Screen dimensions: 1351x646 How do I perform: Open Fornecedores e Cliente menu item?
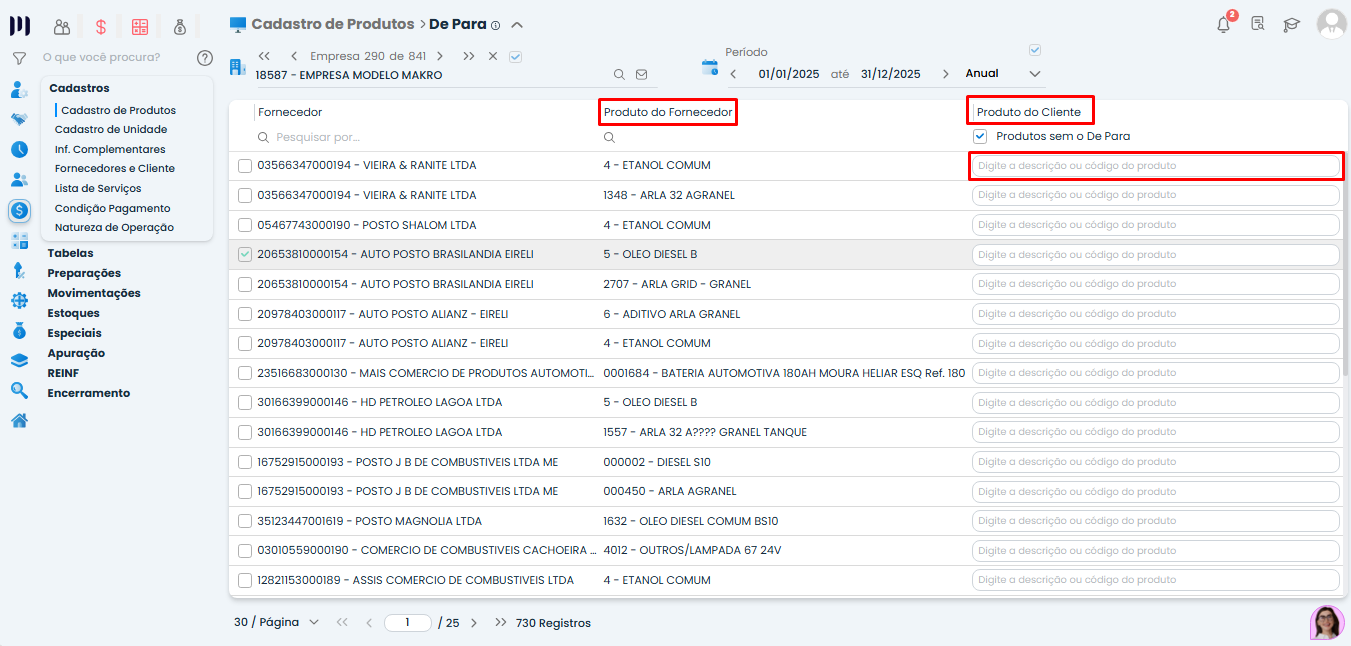tap(114, 168)
